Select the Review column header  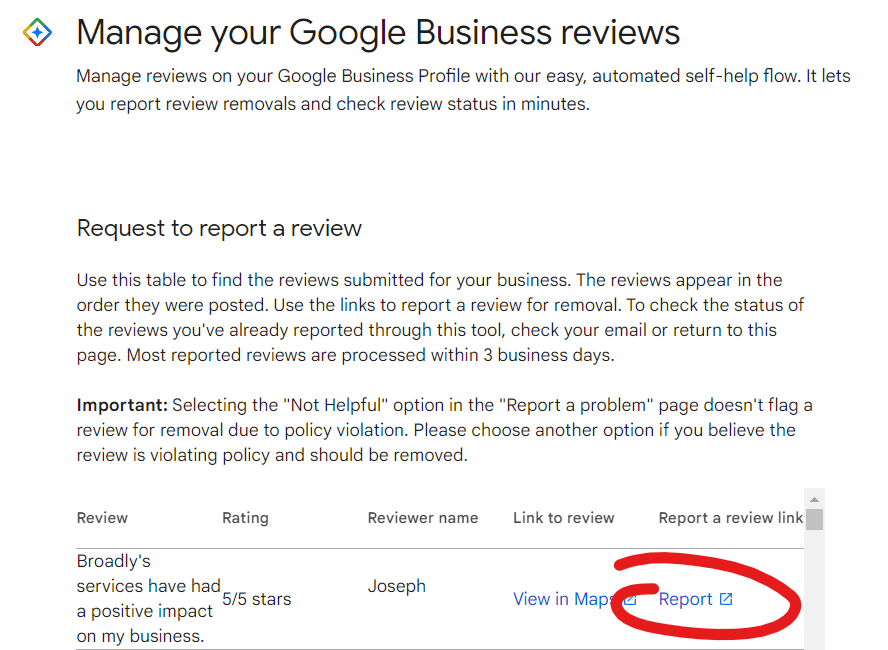[102, 517]
